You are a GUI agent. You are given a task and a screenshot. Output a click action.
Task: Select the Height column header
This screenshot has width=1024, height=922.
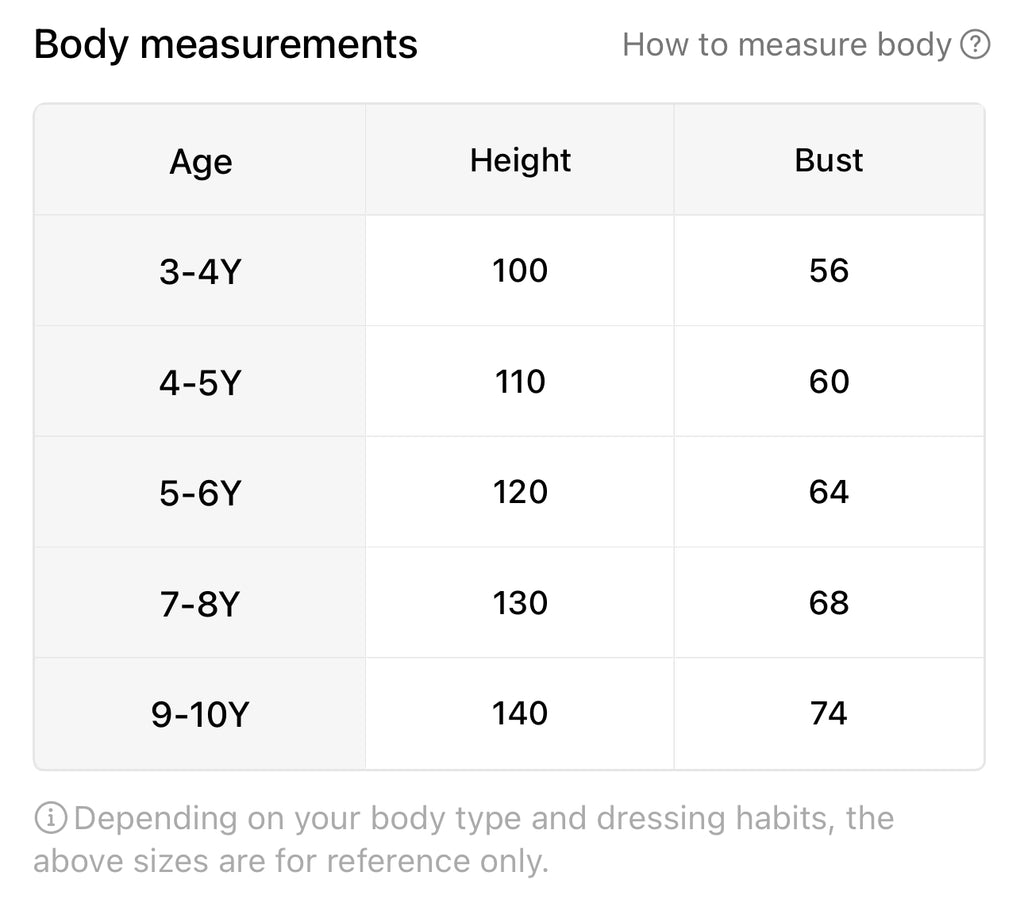(520, 160)
